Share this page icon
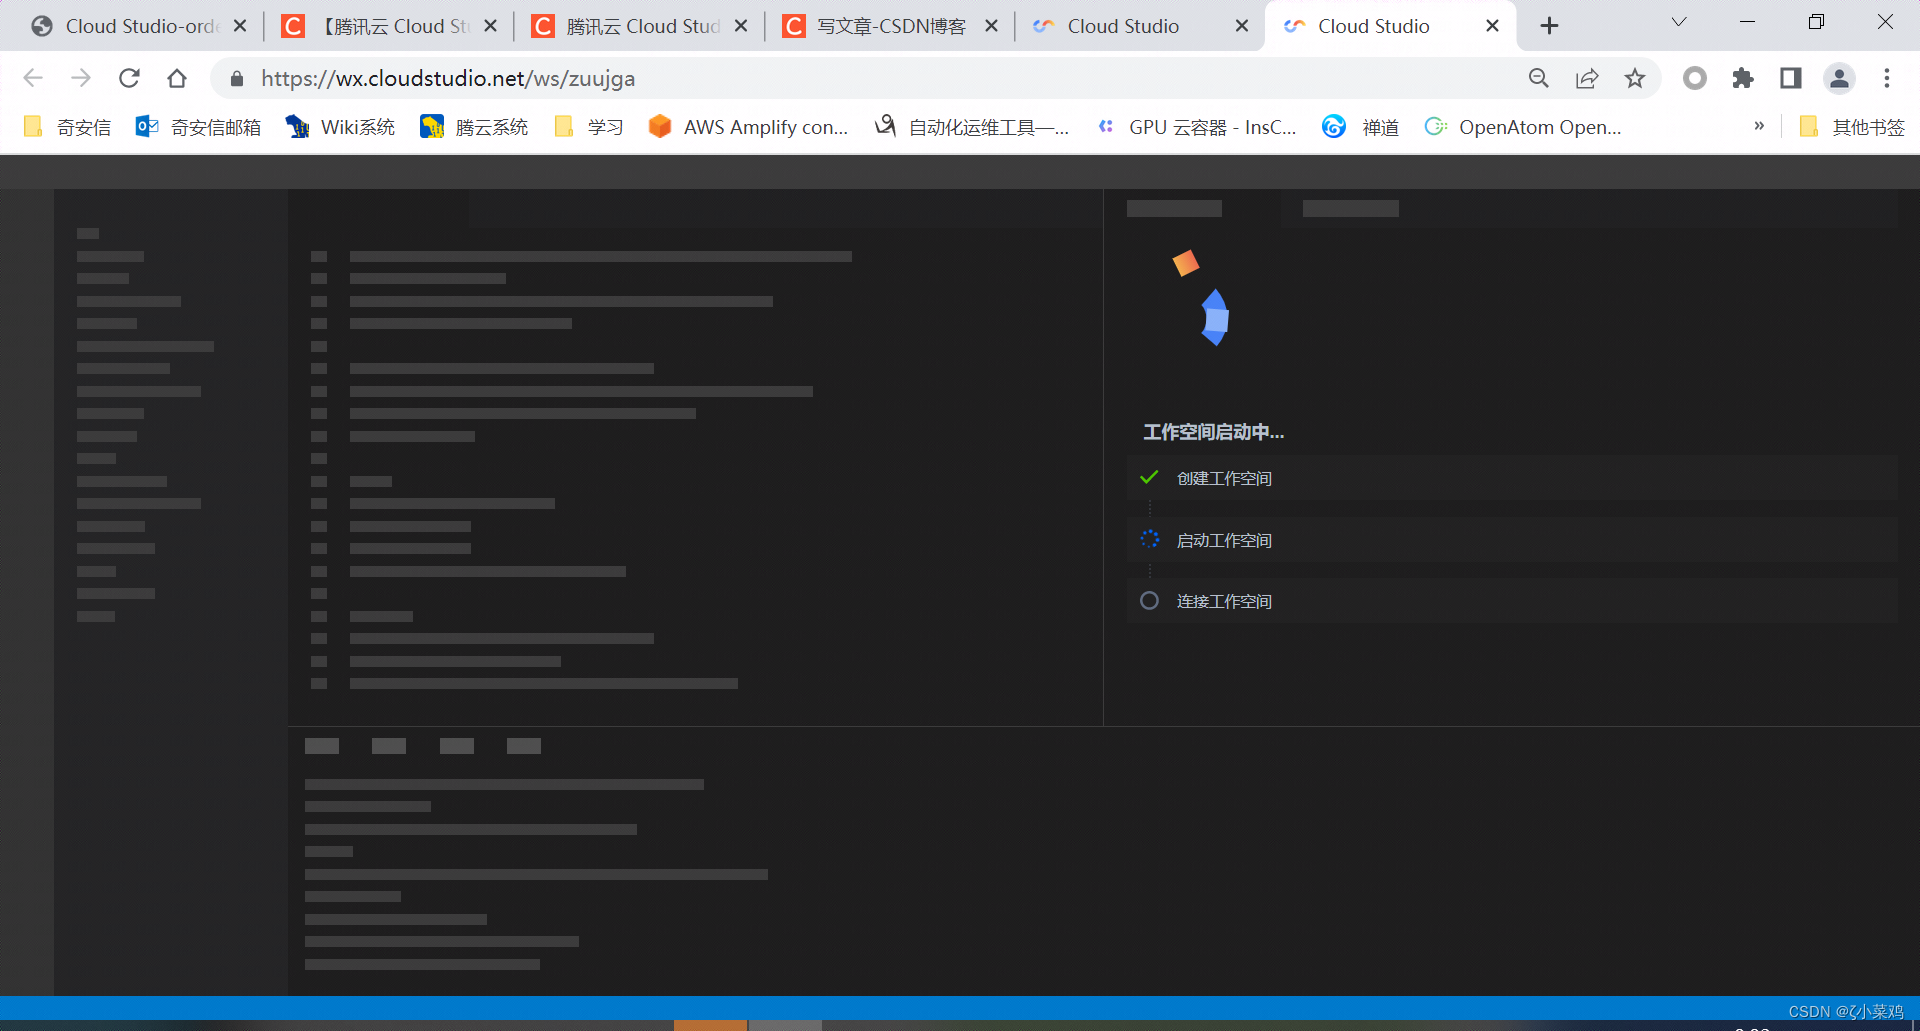 (1587, 78)
